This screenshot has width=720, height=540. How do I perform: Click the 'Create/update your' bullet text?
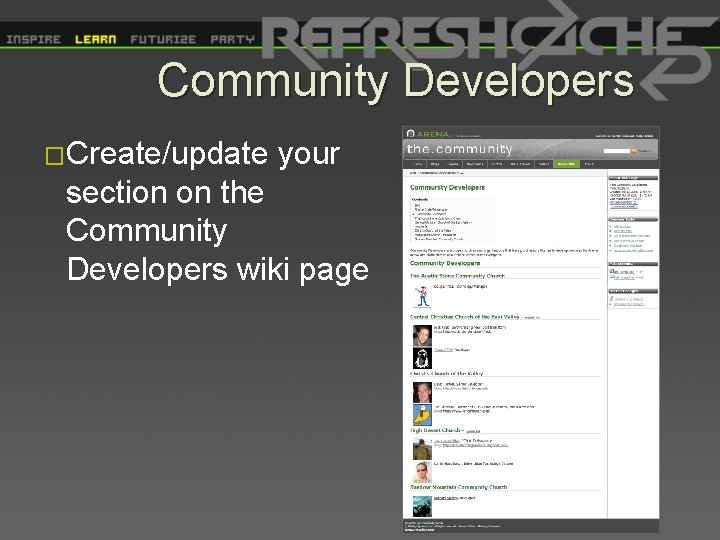203,154
